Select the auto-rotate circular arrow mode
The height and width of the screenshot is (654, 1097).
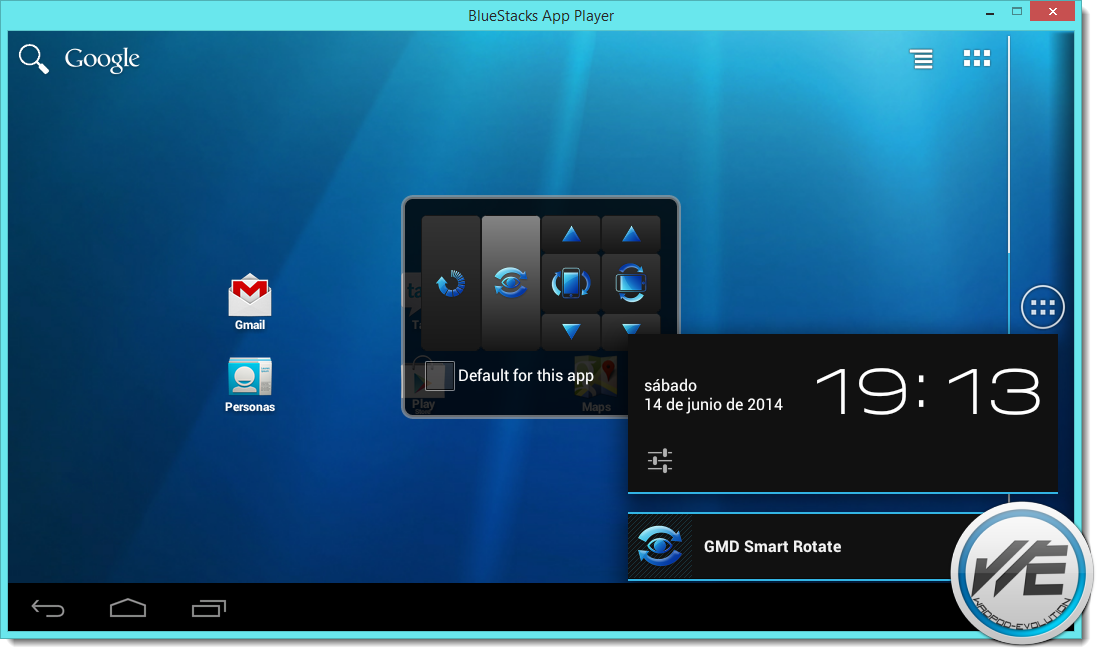click(x=451, y=283)
